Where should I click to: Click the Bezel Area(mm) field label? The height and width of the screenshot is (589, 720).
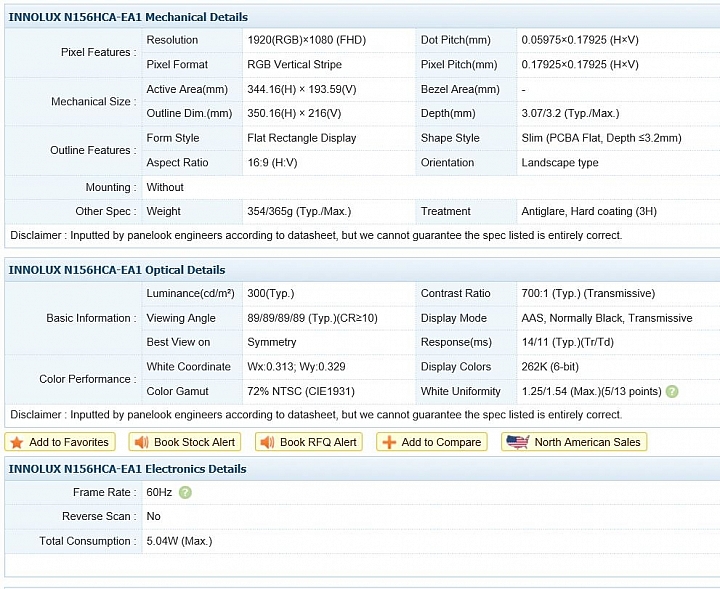click(x=460, y=89)
